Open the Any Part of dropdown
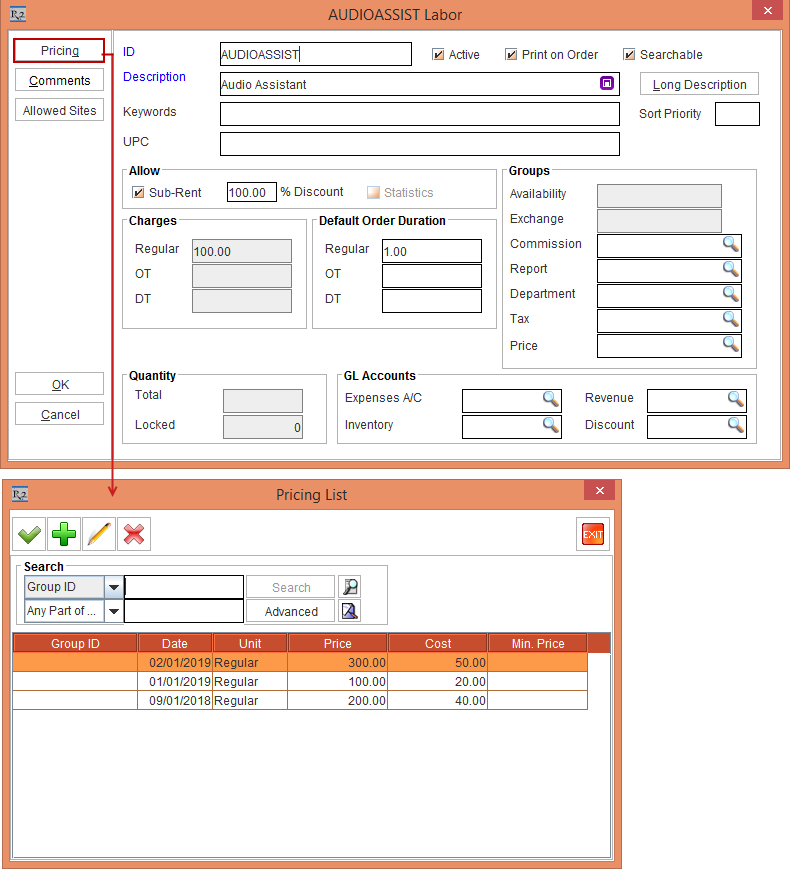 tap(114, 612)
